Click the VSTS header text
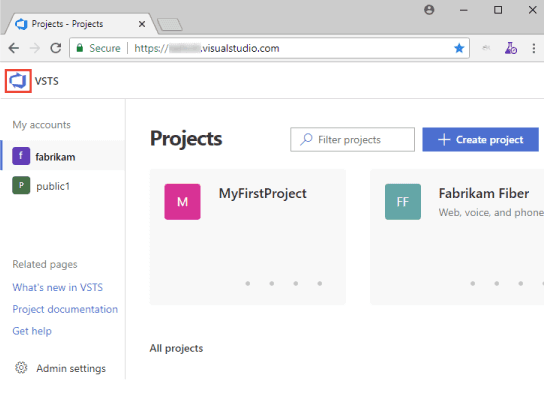Viewport: 544px width, 398px height. pos(46,81)
